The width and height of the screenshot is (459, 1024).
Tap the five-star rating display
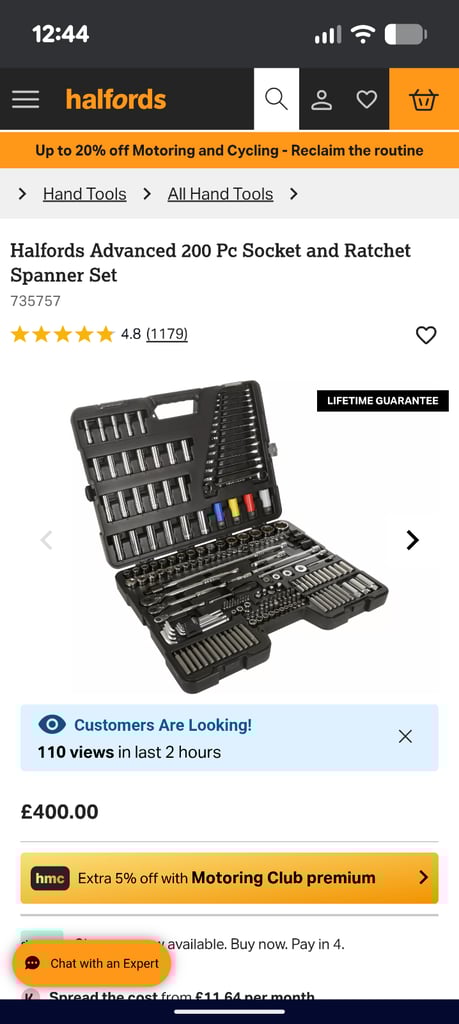tap(63, 334)
